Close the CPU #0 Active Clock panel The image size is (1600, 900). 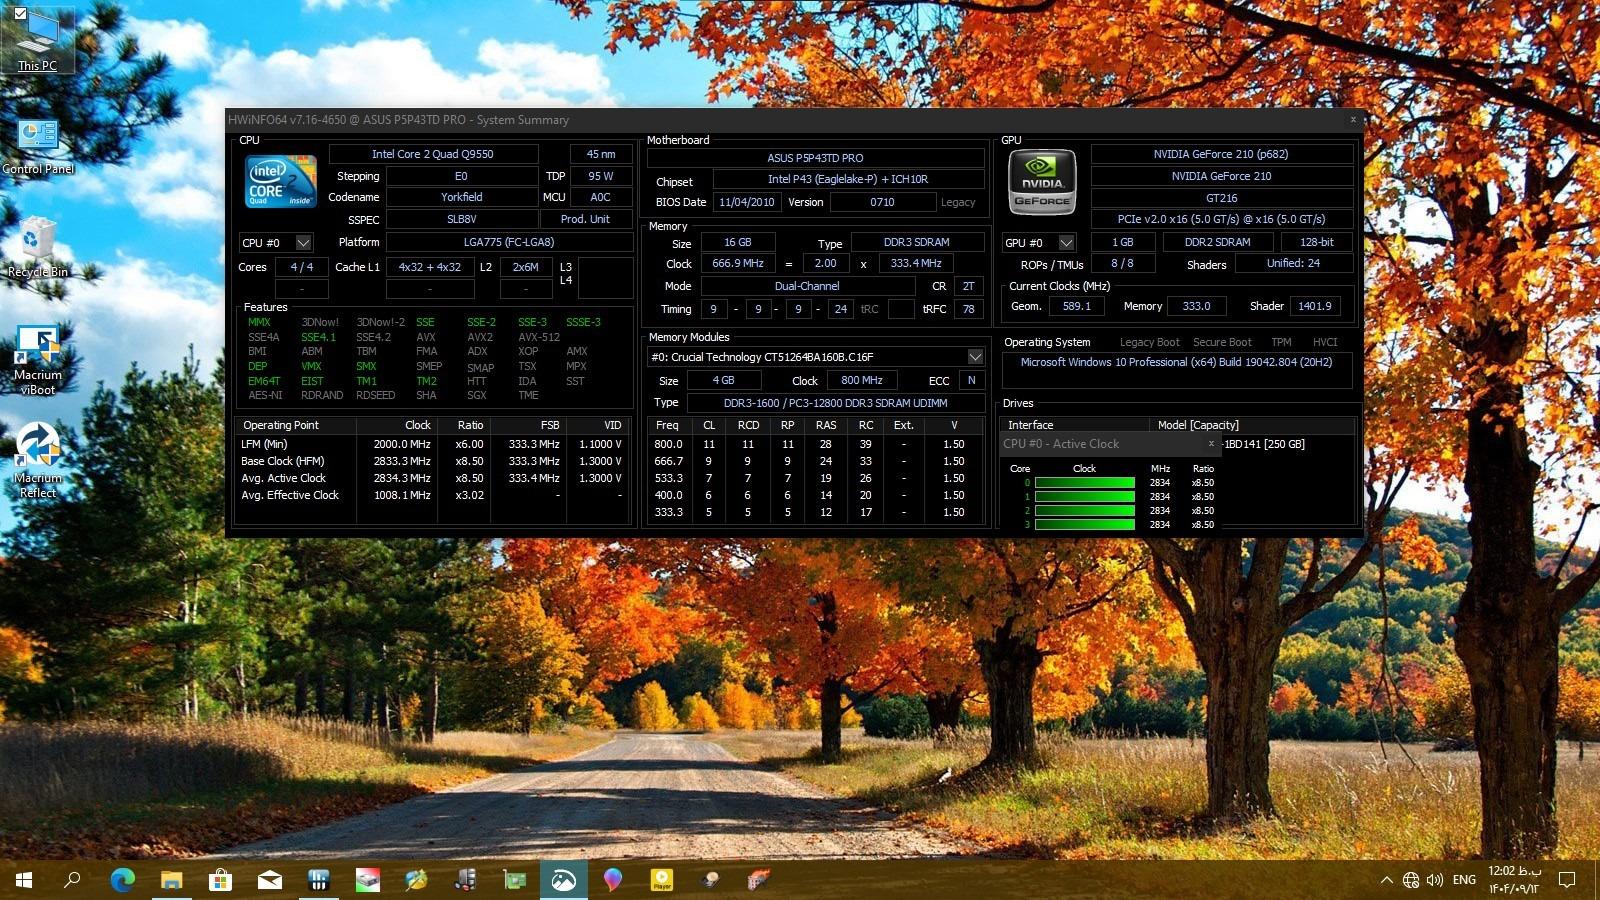[1211, 444]
